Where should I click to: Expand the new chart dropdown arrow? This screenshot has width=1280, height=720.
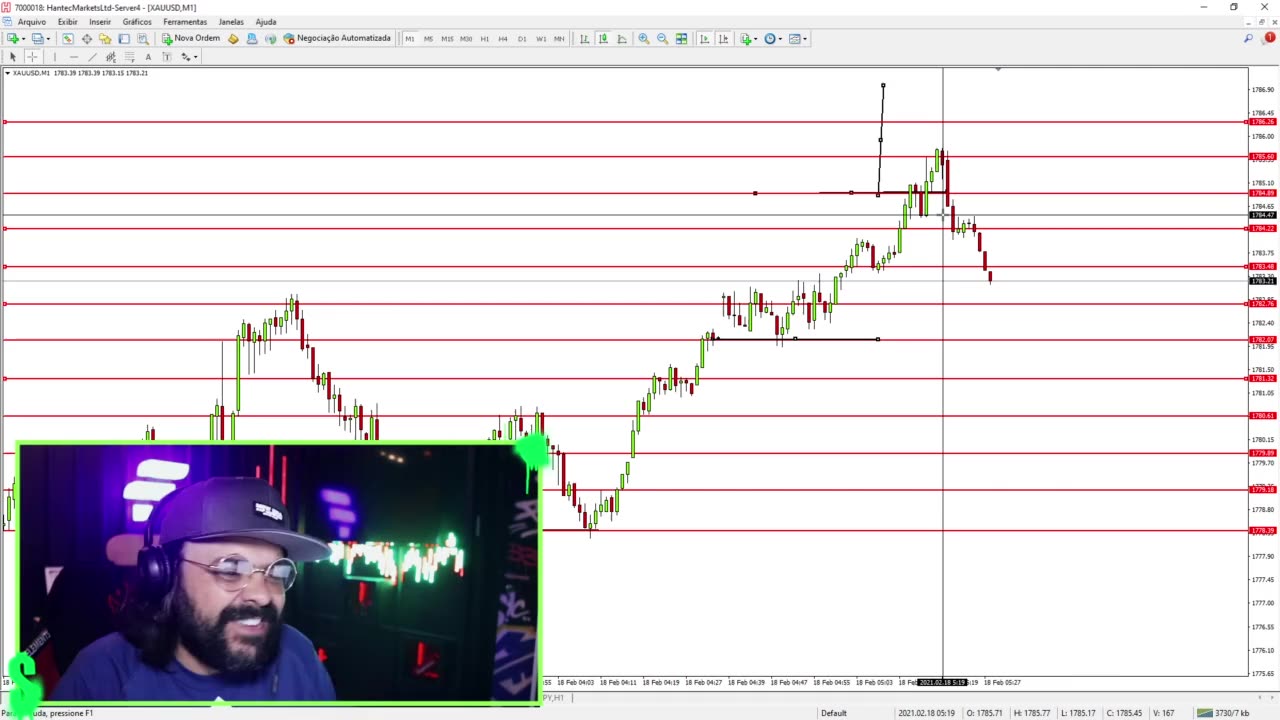[x=22, y=39]
